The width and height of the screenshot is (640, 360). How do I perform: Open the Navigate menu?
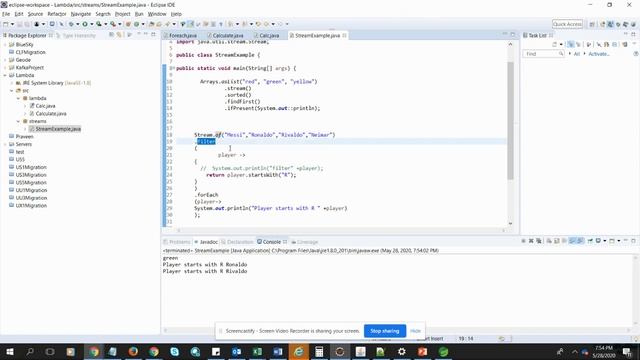[81, 14]
